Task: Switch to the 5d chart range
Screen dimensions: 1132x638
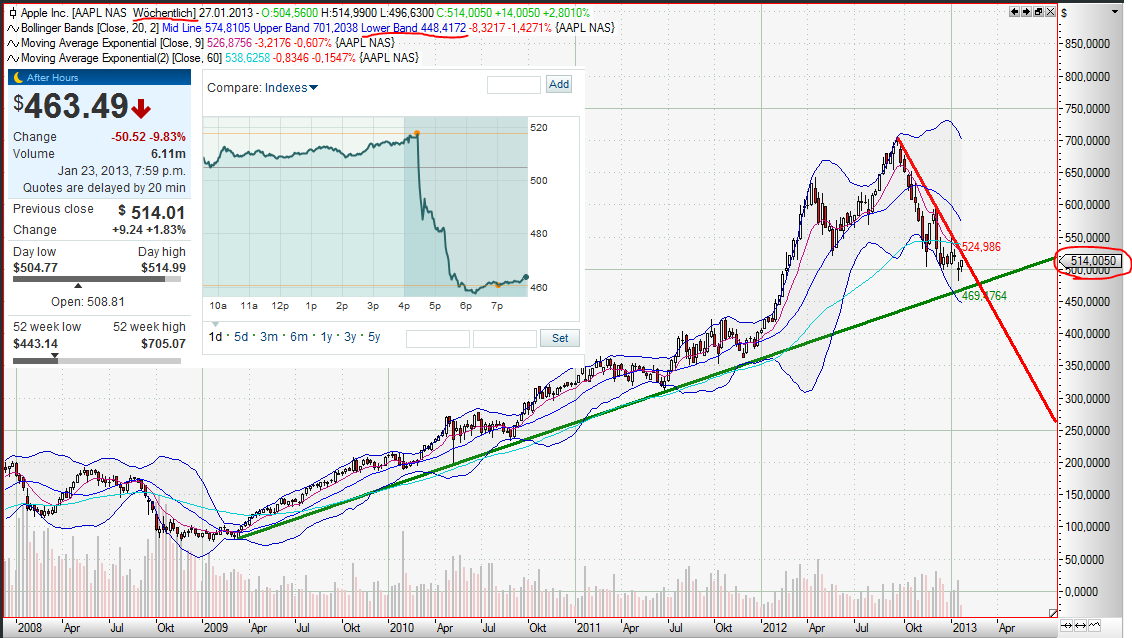Action: pos(240,337)
